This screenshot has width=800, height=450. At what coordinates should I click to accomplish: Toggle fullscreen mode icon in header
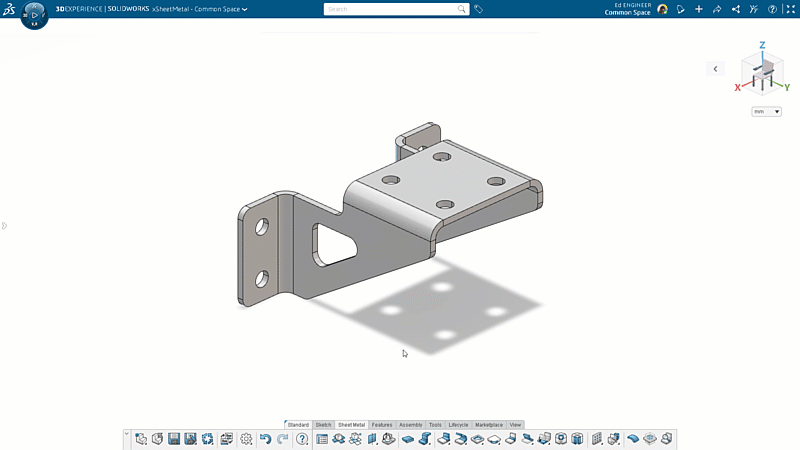(x=789, y=9)
